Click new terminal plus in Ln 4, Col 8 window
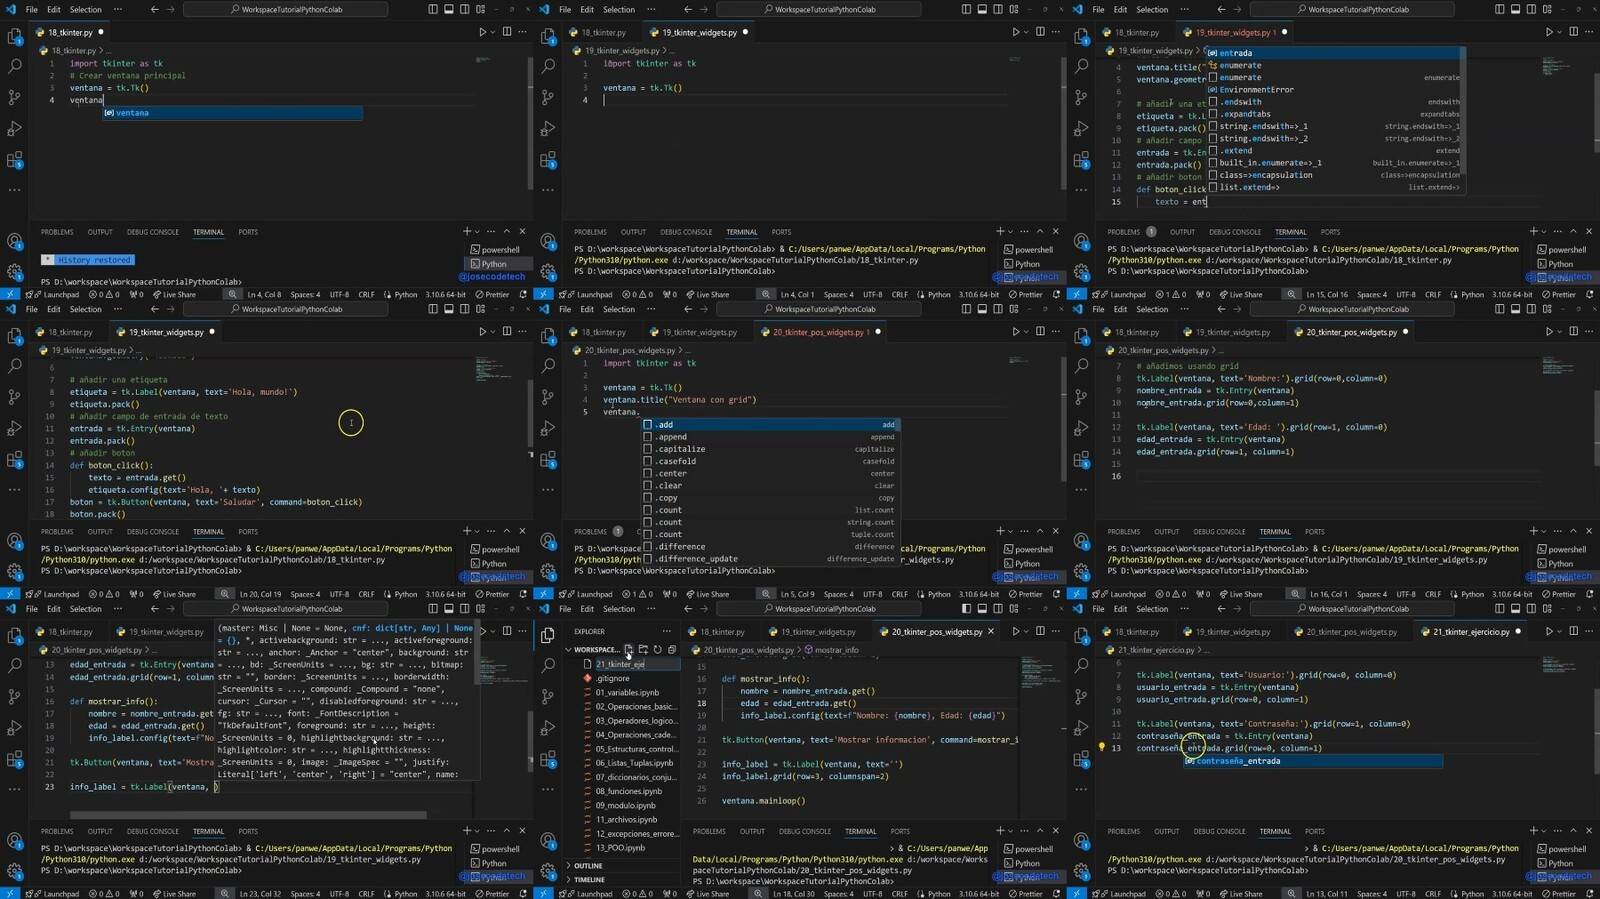This screenshot has height=899, width=1600. coord(466,232)
